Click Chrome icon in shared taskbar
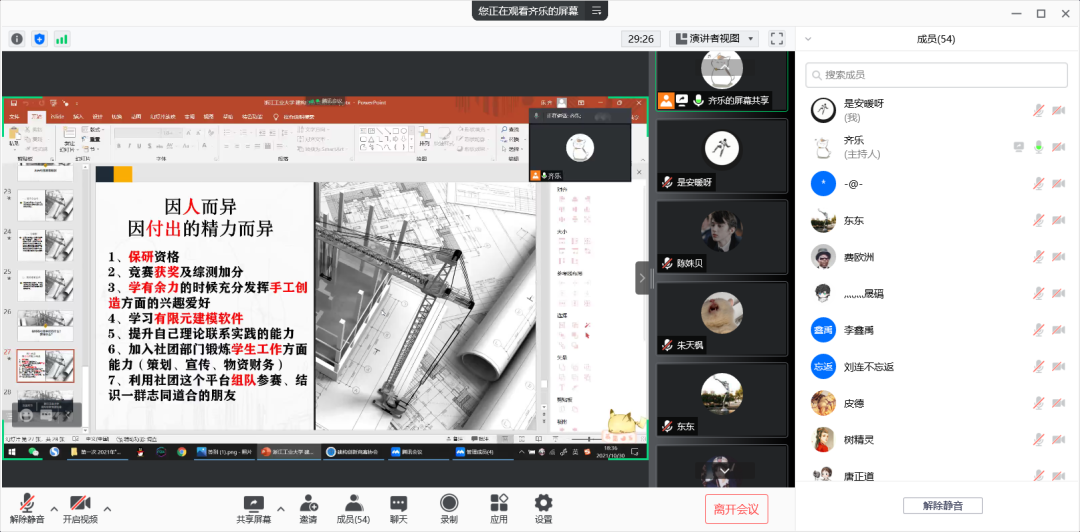1080x532 pixels. [x=181, y=452]
